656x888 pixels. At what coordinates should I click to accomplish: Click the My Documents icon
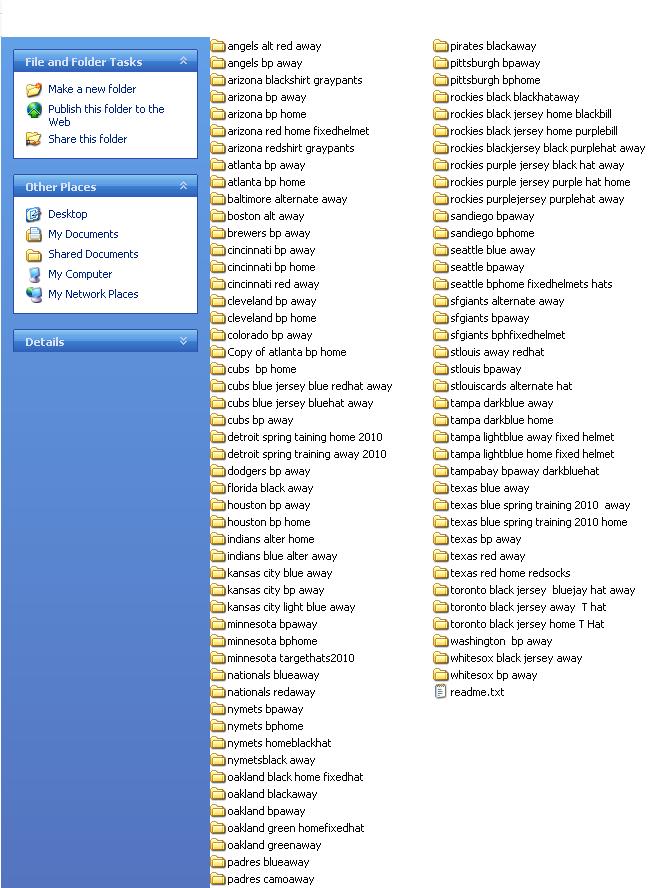point(34,234)
